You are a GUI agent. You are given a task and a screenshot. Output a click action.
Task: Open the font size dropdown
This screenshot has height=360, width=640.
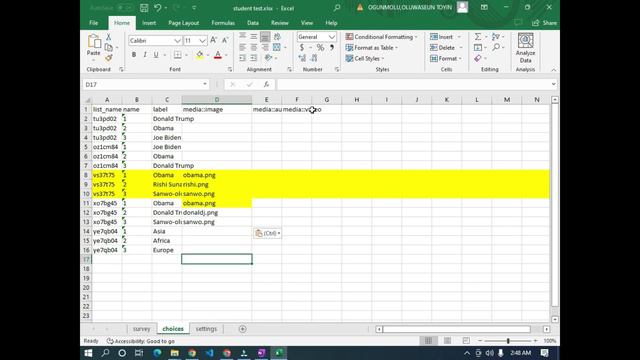coord(202,40)
